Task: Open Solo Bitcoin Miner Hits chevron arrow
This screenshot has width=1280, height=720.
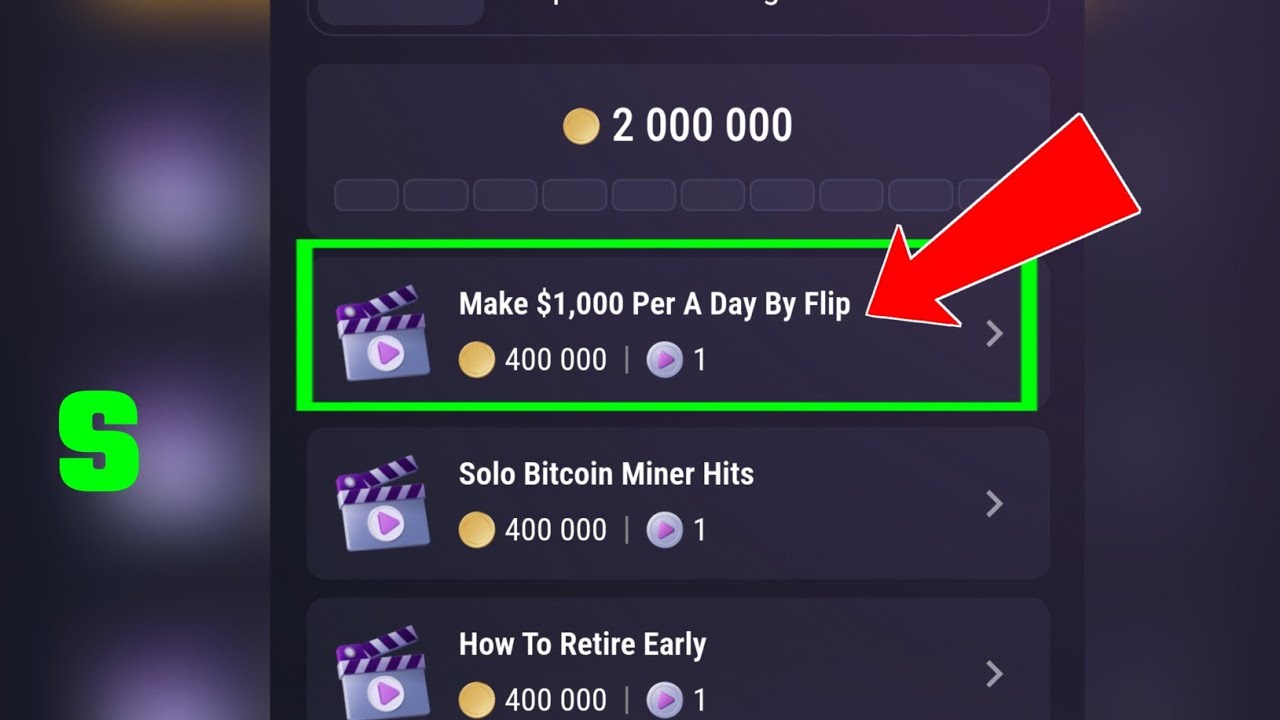Action: tap(994, 504)
